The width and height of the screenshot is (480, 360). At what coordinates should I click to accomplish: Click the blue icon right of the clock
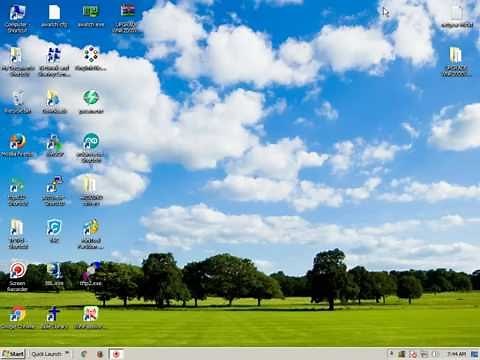[474, 354]
